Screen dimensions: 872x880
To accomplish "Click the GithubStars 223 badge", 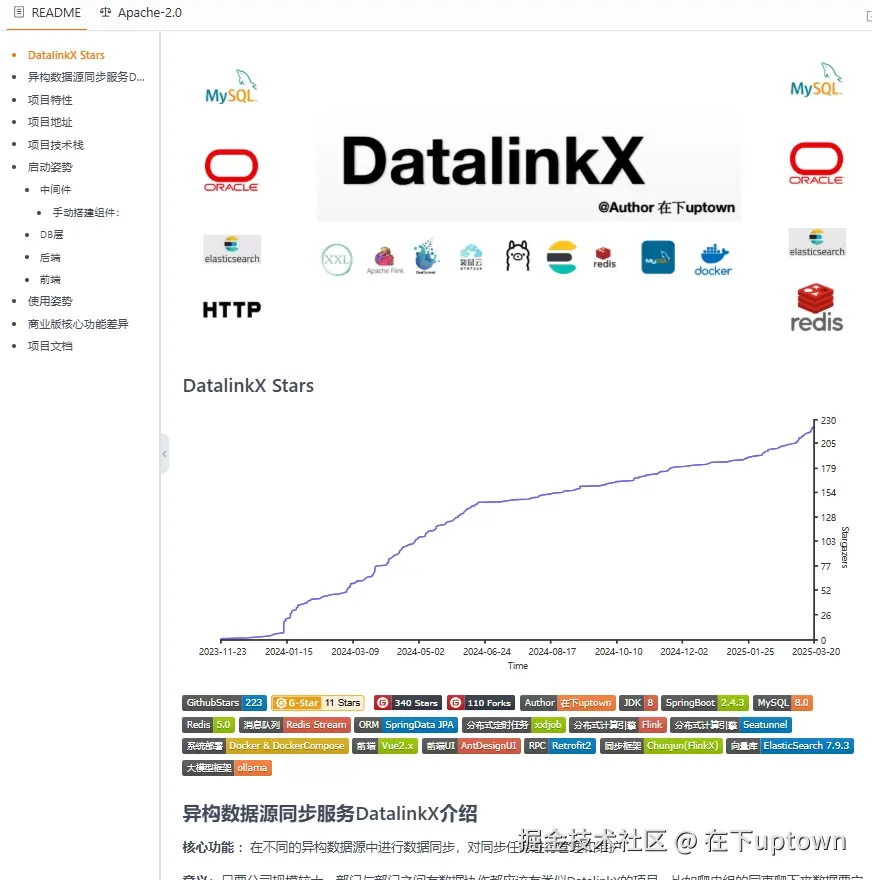I will pos(224,703).
